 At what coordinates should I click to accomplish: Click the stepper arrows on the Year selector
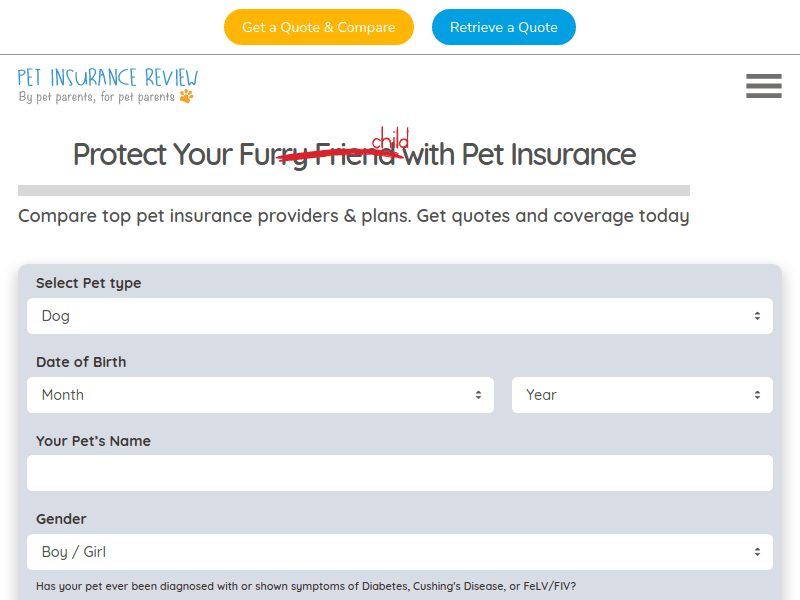(x=758, y=394)
